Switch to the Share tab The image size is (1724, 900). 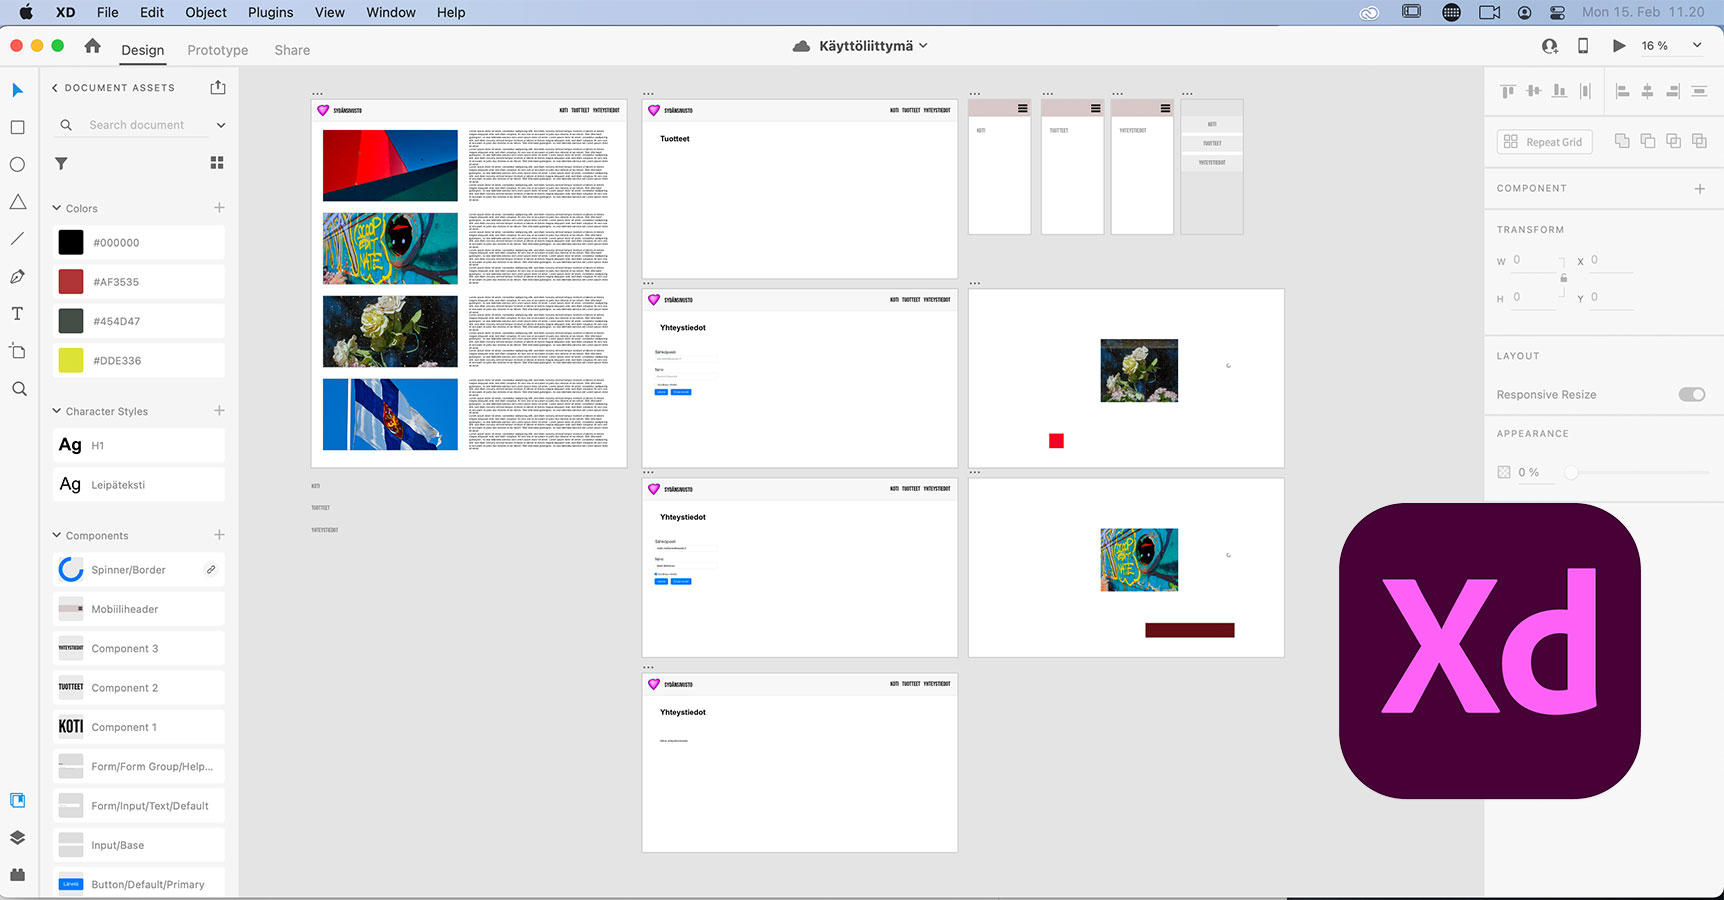tap(292, 50)
